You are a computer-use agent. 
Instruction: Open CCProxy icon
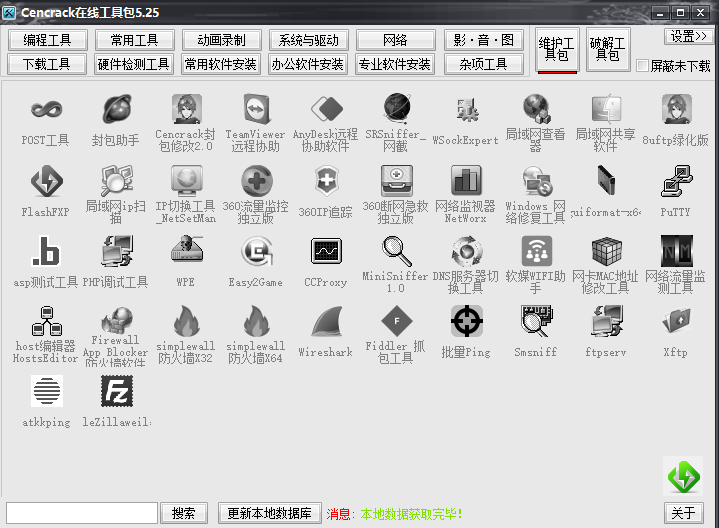[x=326, y=251]
